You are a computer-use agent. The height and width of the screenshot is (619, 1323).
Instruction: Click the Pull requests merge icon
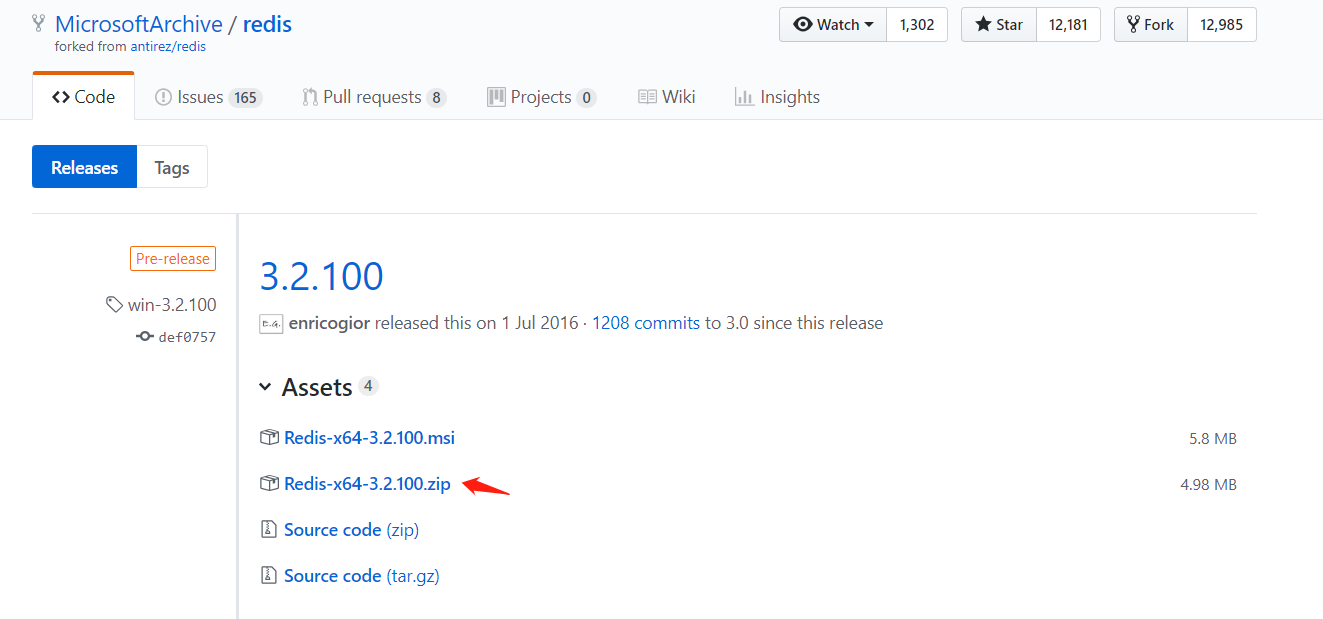coord(310,97)
